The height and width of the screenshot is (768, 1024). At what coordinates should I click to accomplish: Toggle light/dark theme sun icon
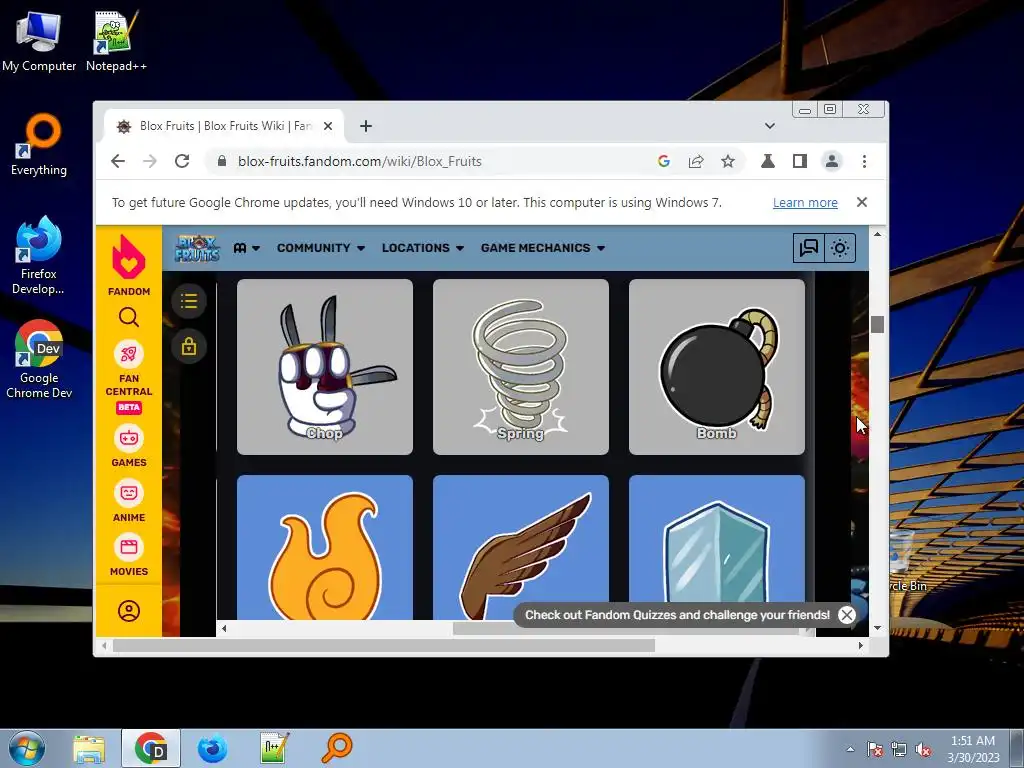[840, 248]
